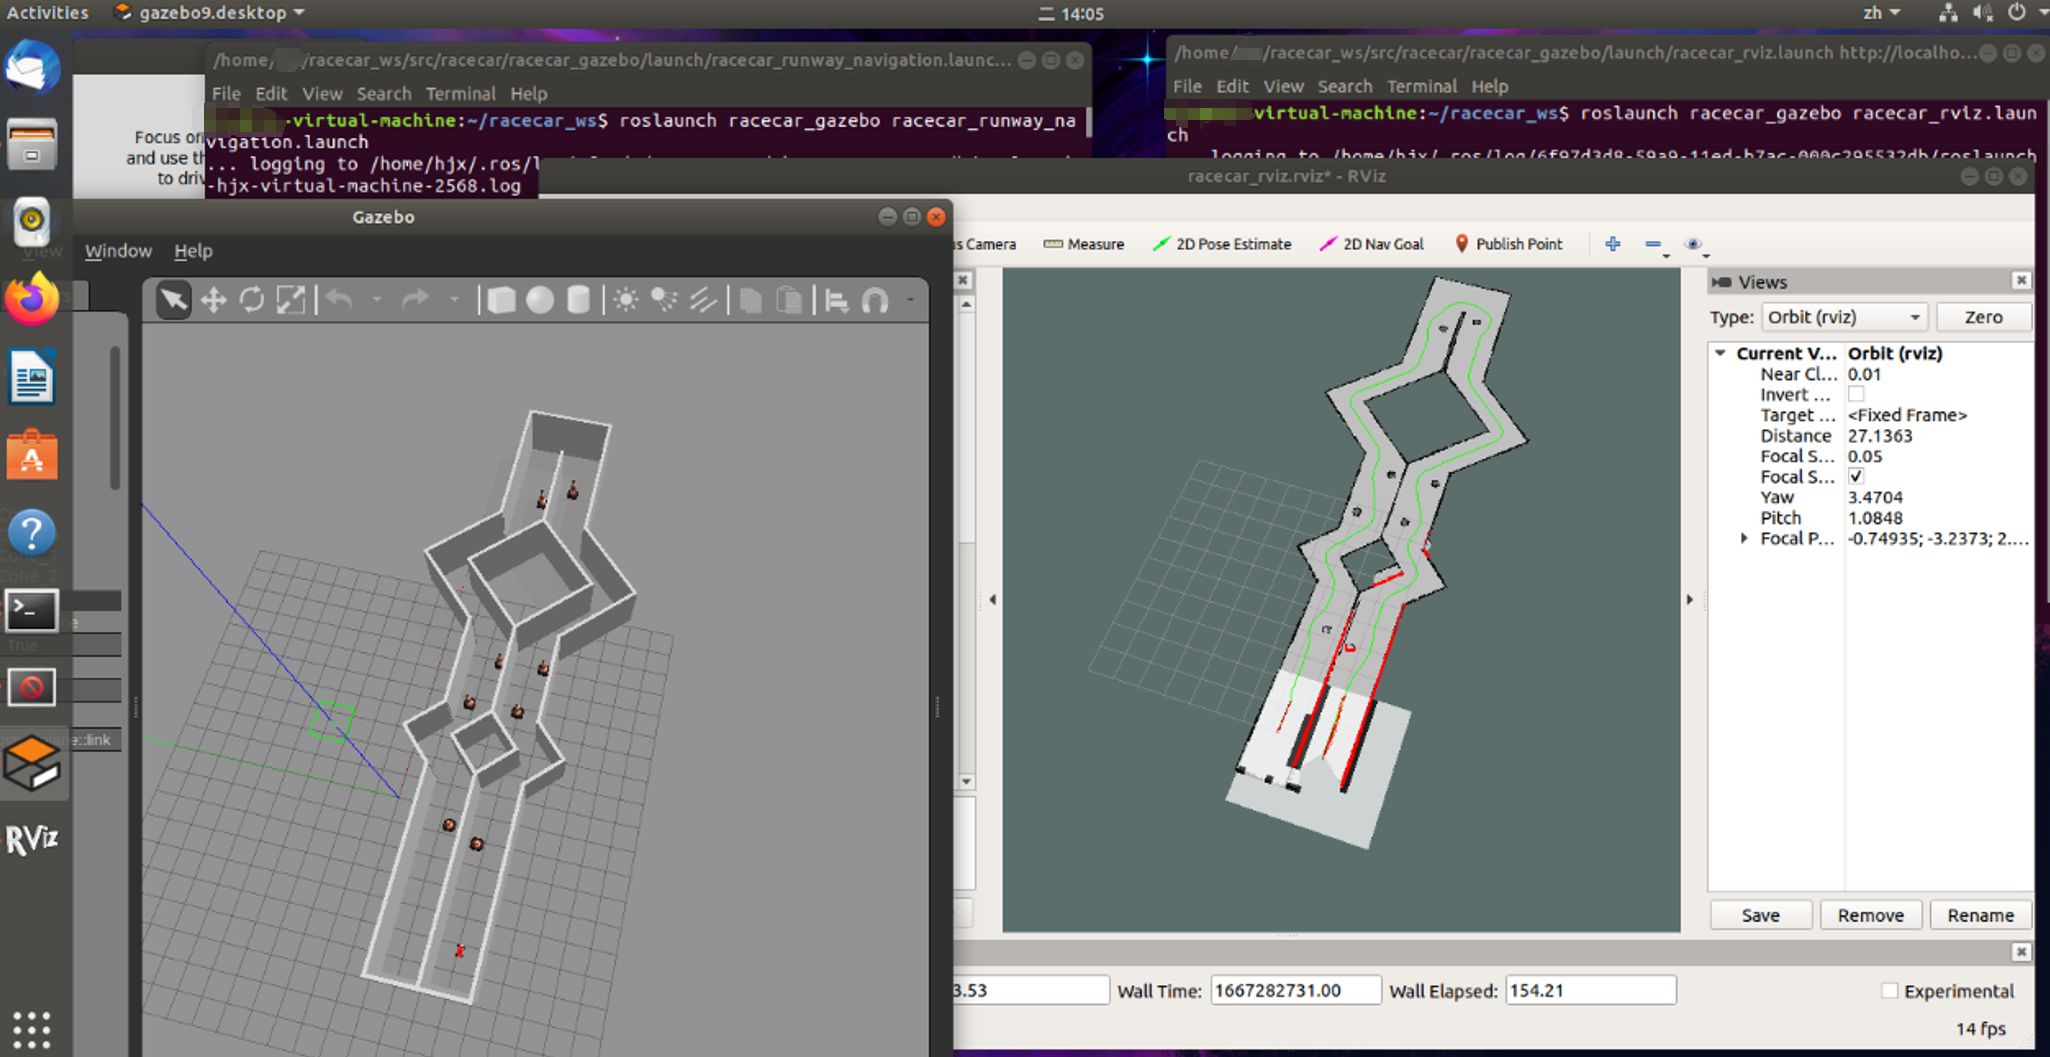The width and height of the screenshot is (2050, 1057).
Task: Click the Undo arrow in Gazebo toolbar
Action: point(340,299)
